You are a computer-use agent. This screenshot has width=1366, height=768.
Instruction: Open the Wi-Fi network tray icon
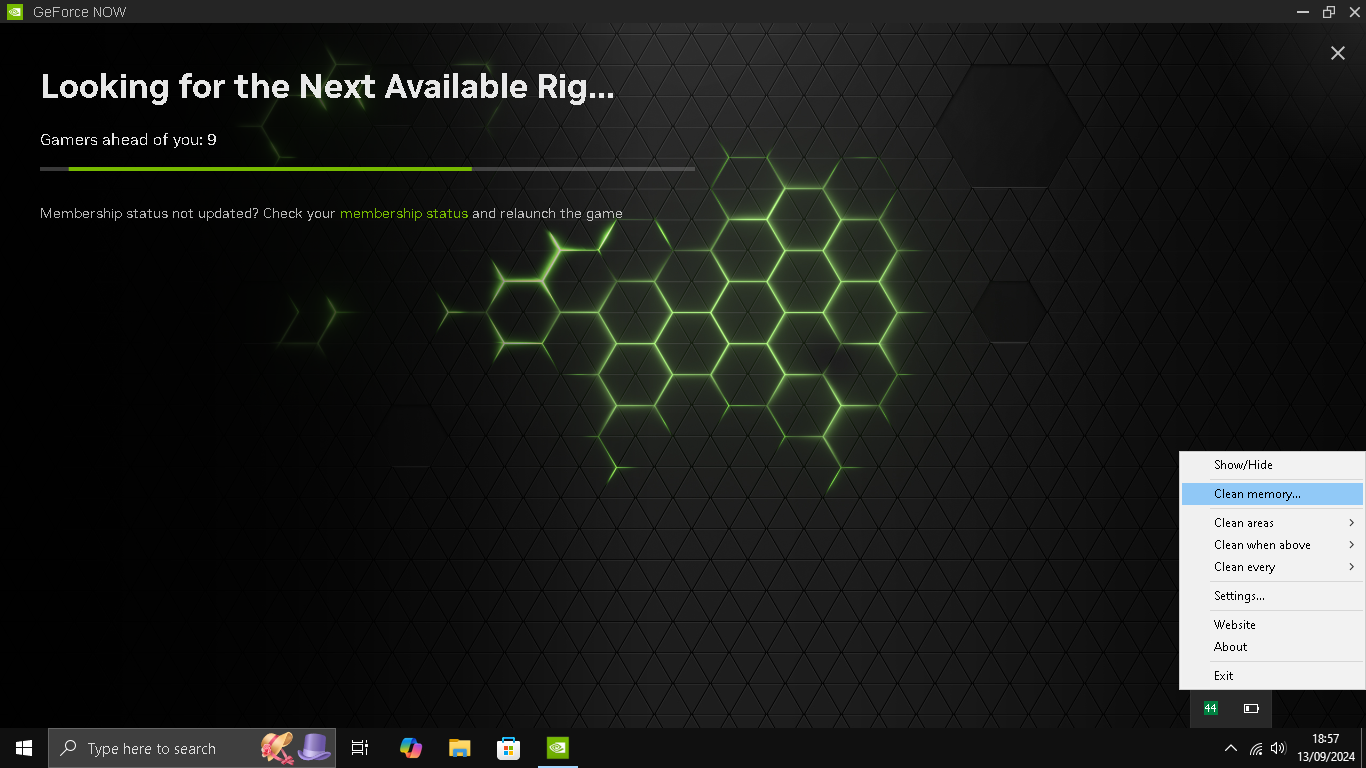[x=1255, y=748]
